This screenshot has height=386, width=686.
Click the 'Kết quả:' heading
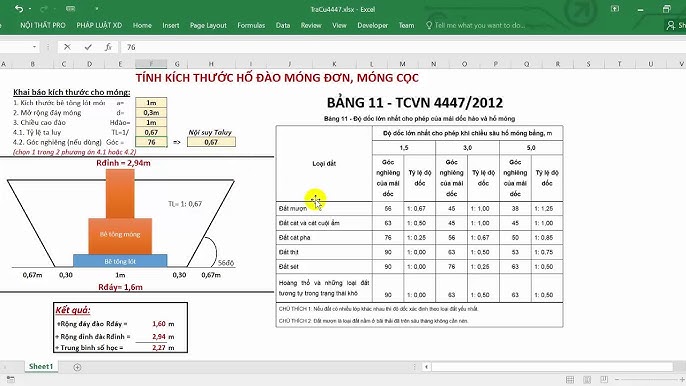pyautogui.click(x=73, y=310)
